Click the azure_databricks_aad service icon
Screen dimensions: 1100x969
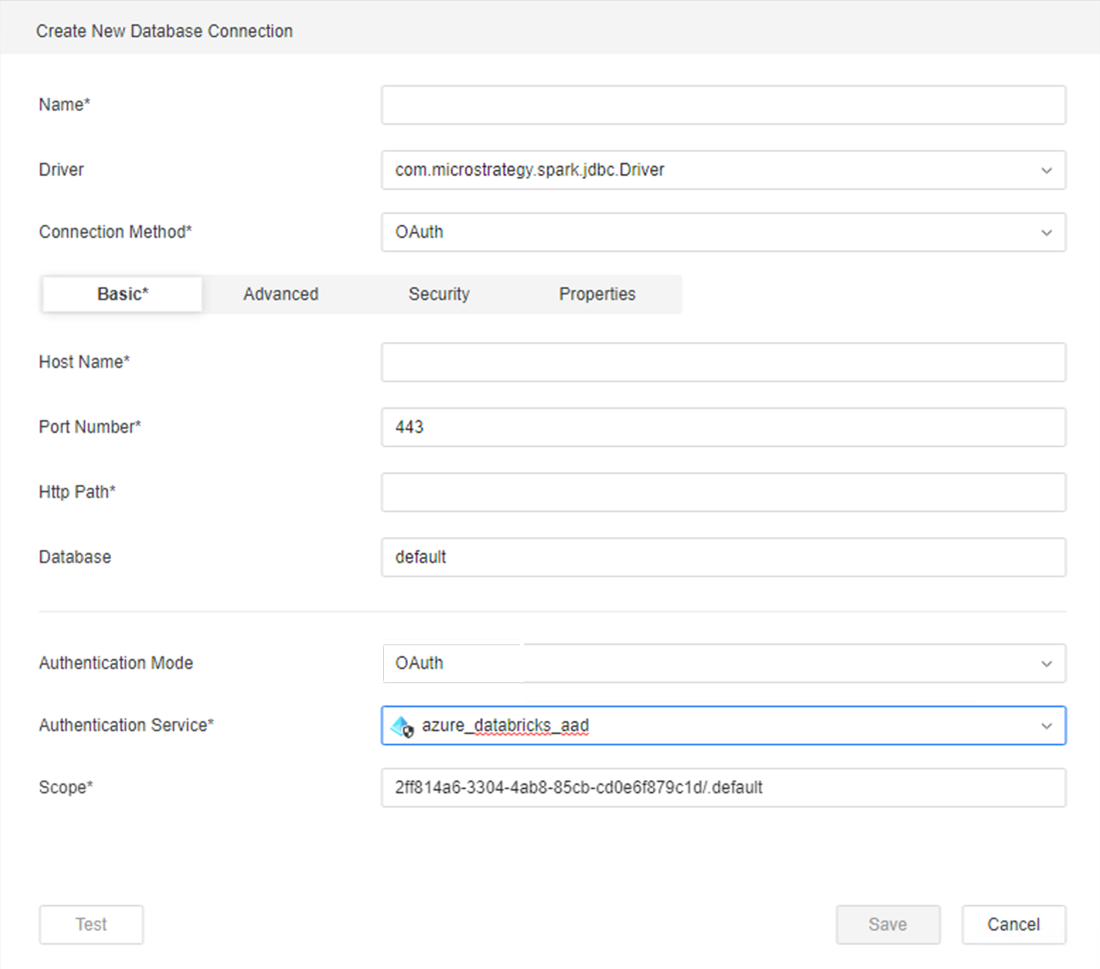402,727
